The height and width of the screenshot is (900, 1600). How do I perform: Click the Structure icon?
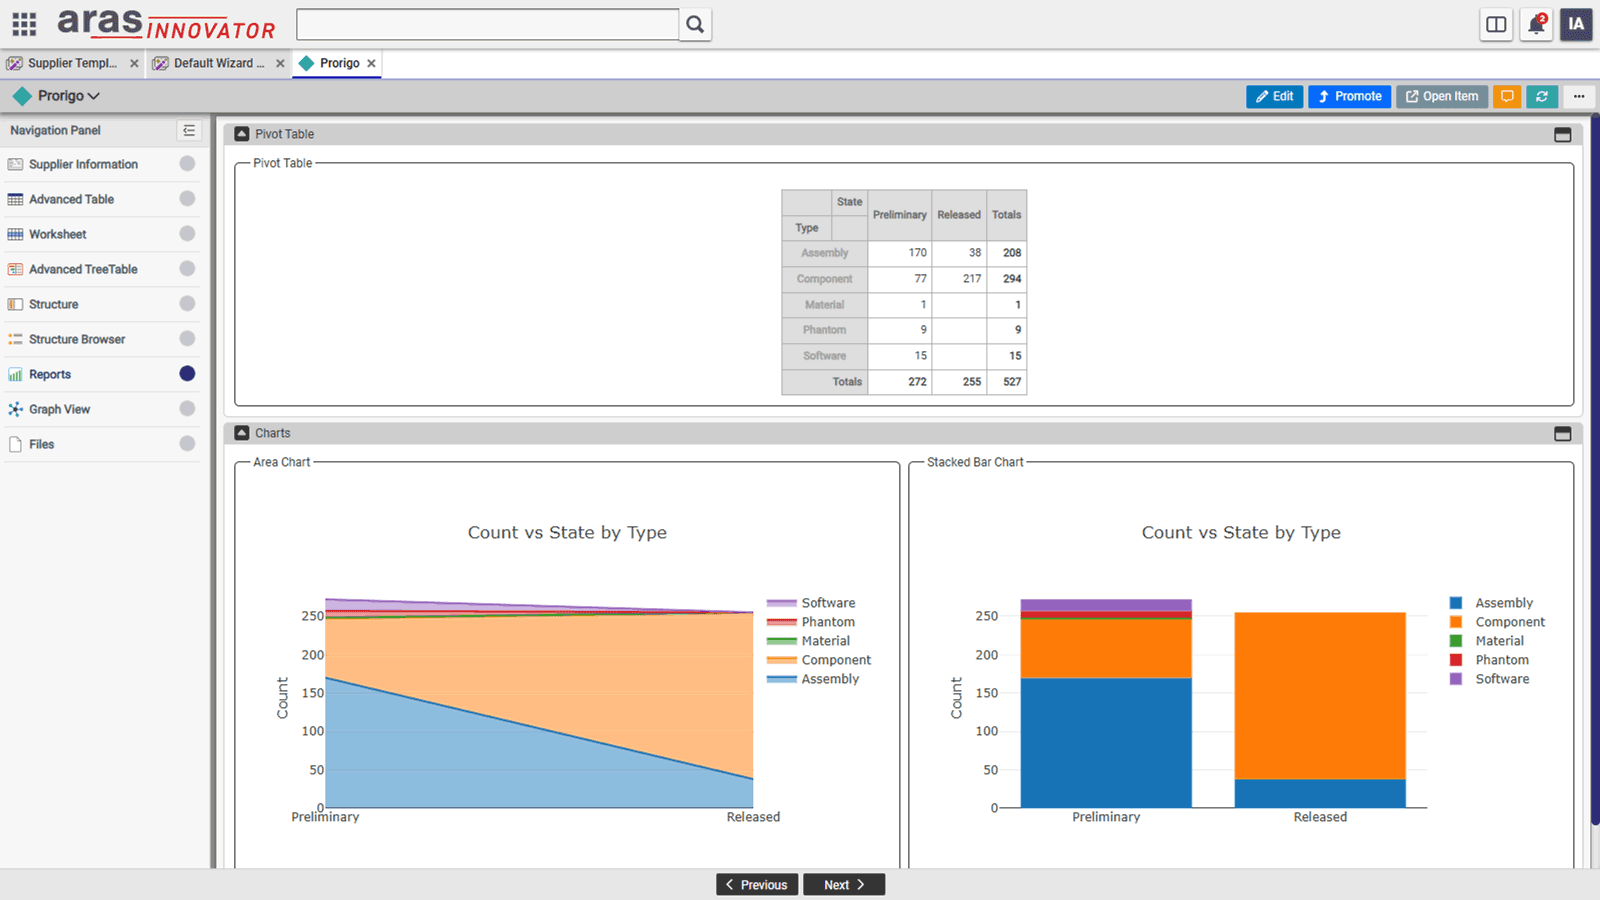15,304
